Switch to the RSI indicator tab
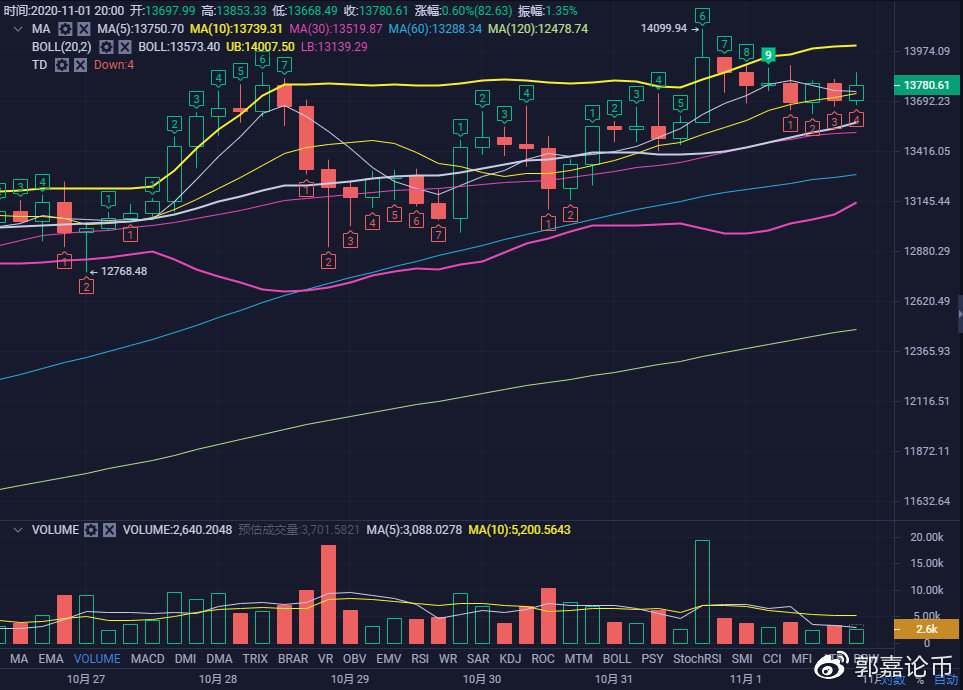This screenshot has width=963, height=690. (419, 659)
